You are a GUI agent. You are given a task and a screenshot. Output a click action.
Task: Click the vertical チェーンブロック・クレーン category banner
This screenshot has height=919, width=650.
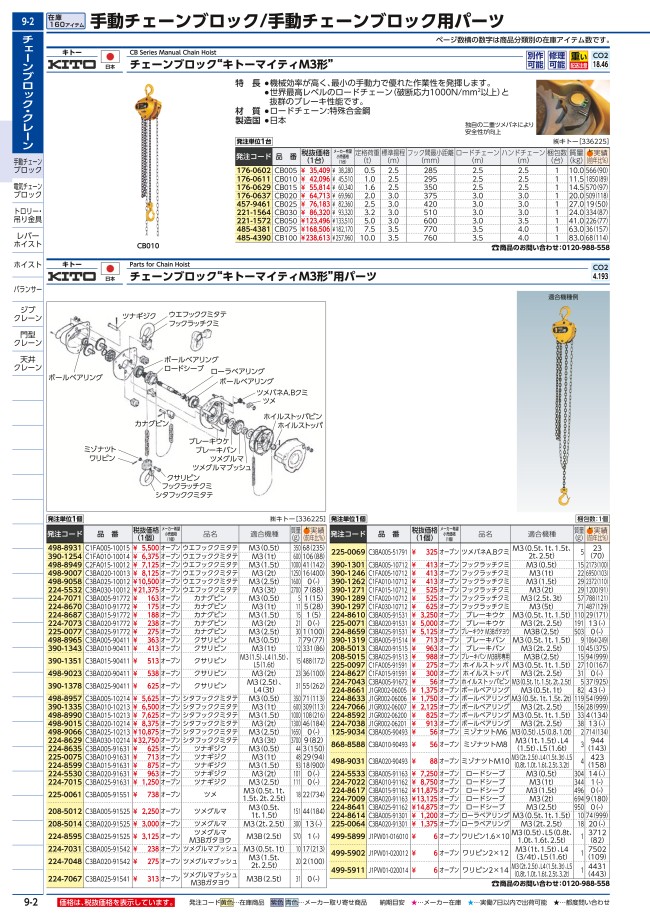[28, 91]
